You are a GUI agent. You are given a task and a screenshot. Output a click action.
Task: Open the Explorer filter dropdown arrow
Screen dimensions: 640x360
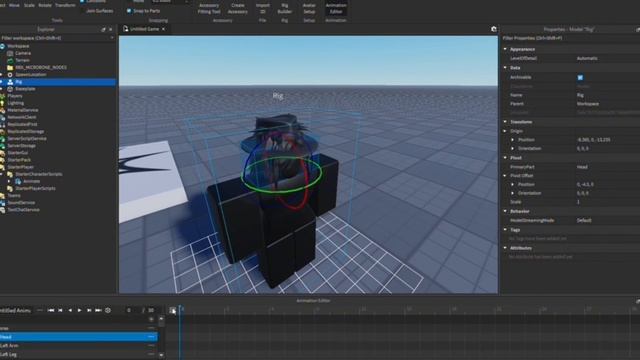[112, 38]
